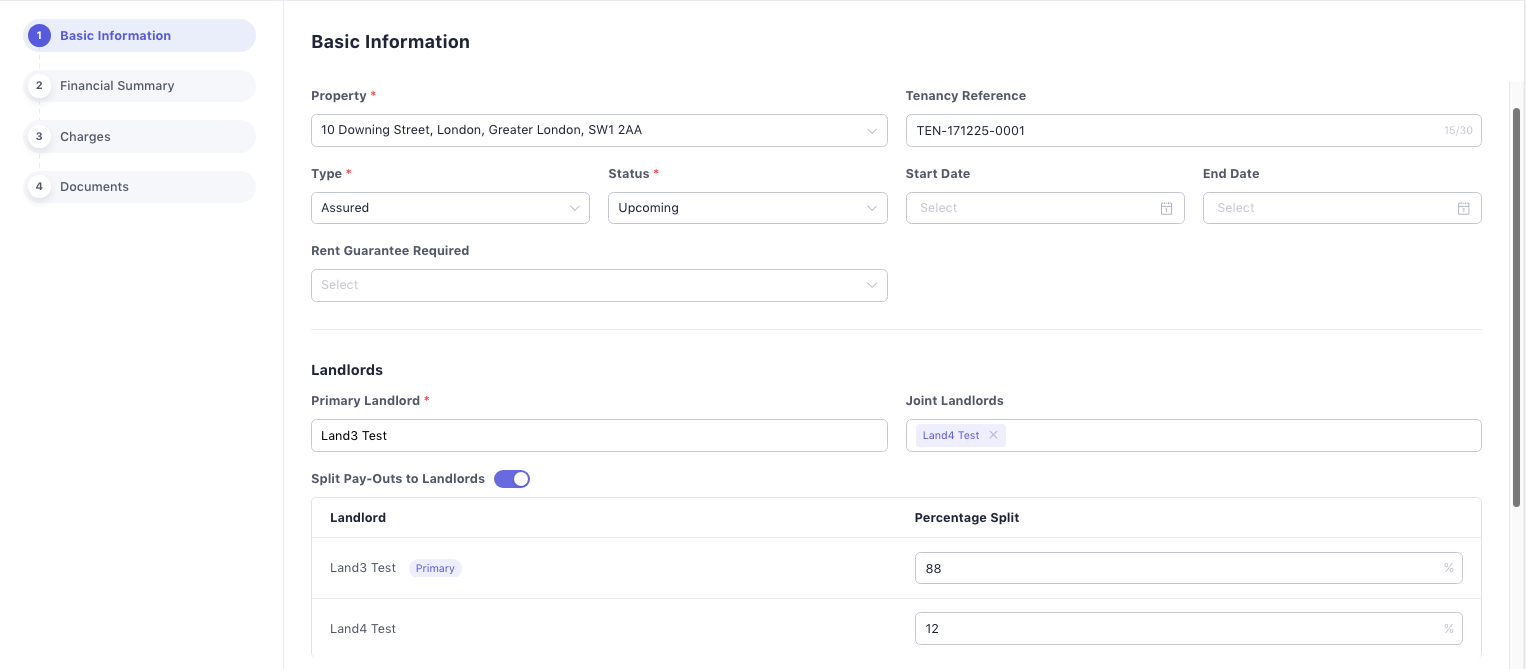1526x669 pixels.
Task: Open Rent Guarantee Required dropdown
Action: (598, 285)
